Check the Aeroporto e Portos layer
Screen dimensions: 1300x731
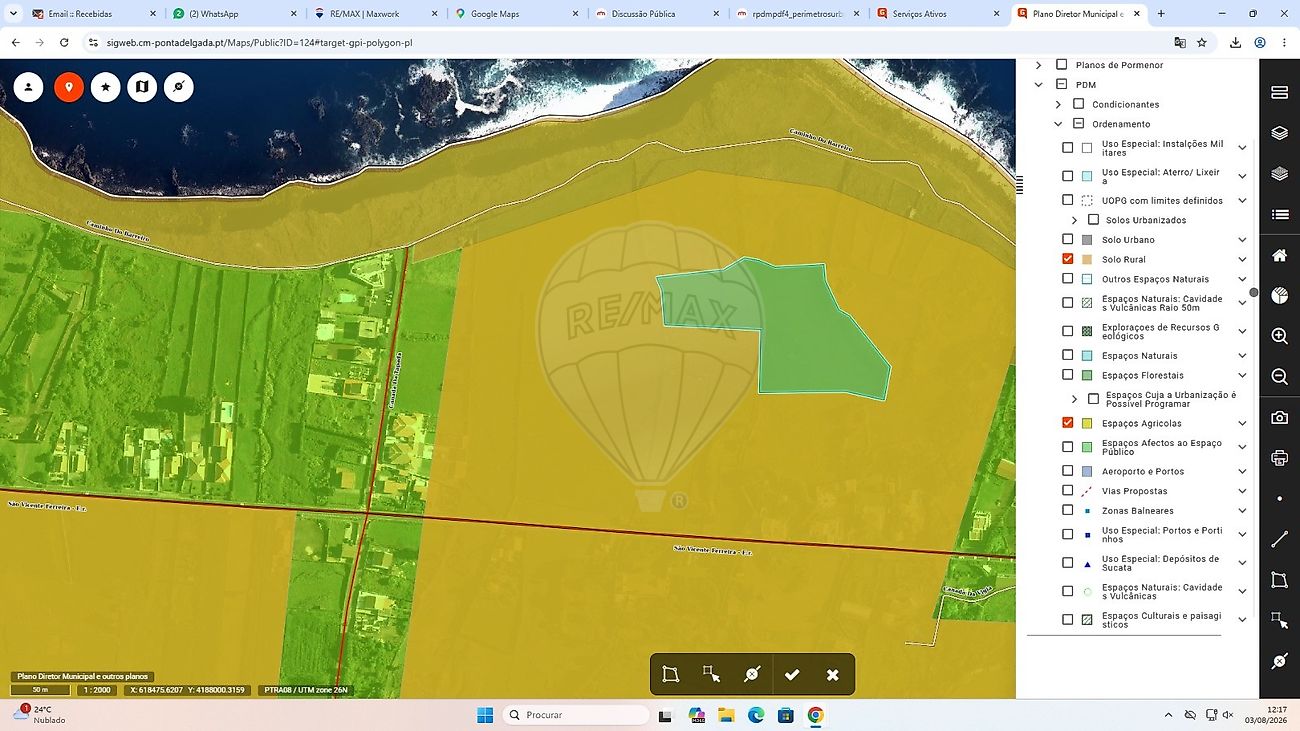tap(1068, 471)
